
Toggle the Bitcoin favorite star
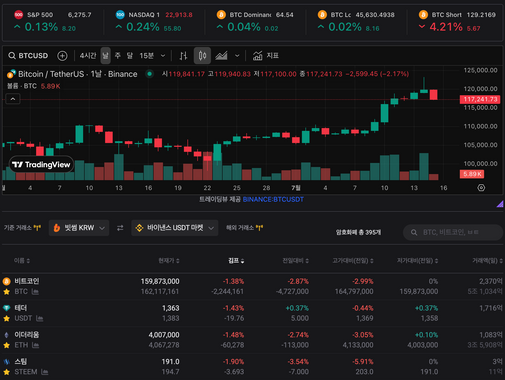[6, 292]
